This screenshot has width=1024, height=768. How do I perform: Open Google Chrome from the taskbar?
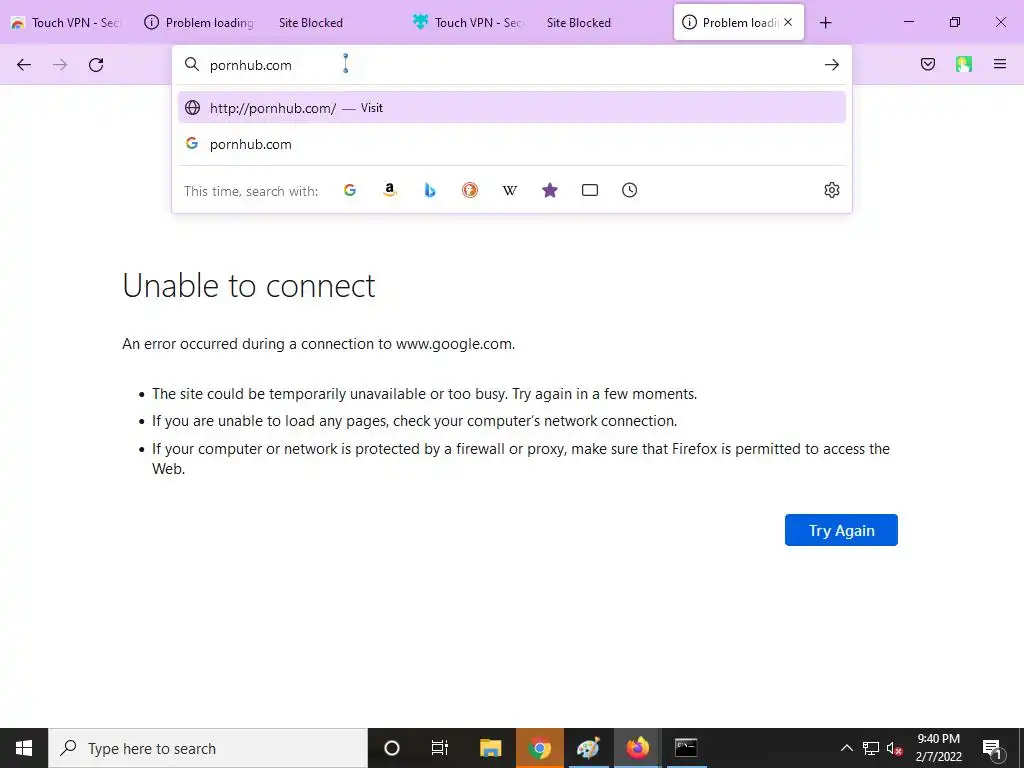(x=539, y=748)
